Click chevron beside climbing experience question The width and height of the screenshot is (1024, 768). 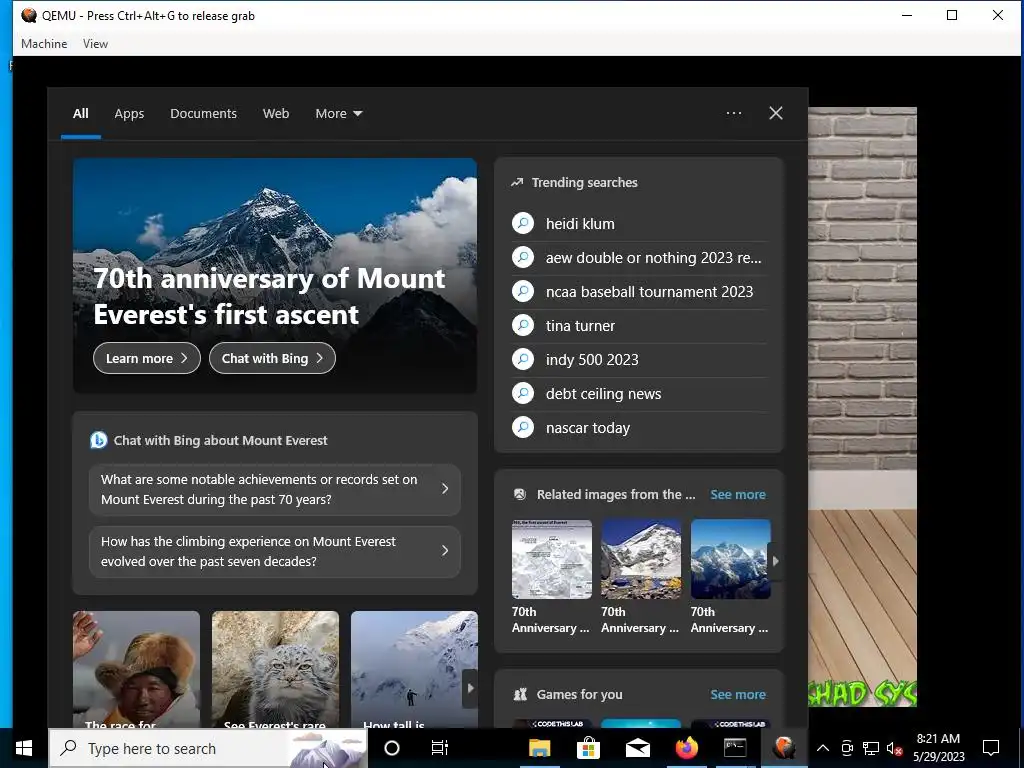(445, 551)
